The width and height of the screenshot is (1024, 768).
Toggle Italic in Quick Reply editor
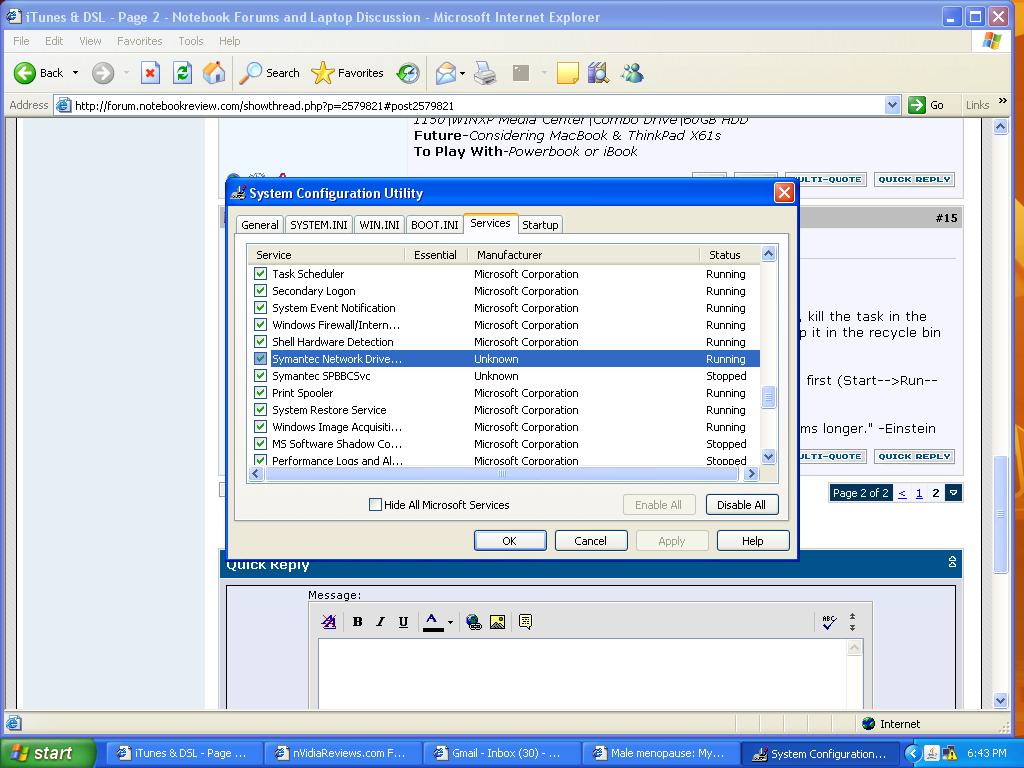coord(380,622)
